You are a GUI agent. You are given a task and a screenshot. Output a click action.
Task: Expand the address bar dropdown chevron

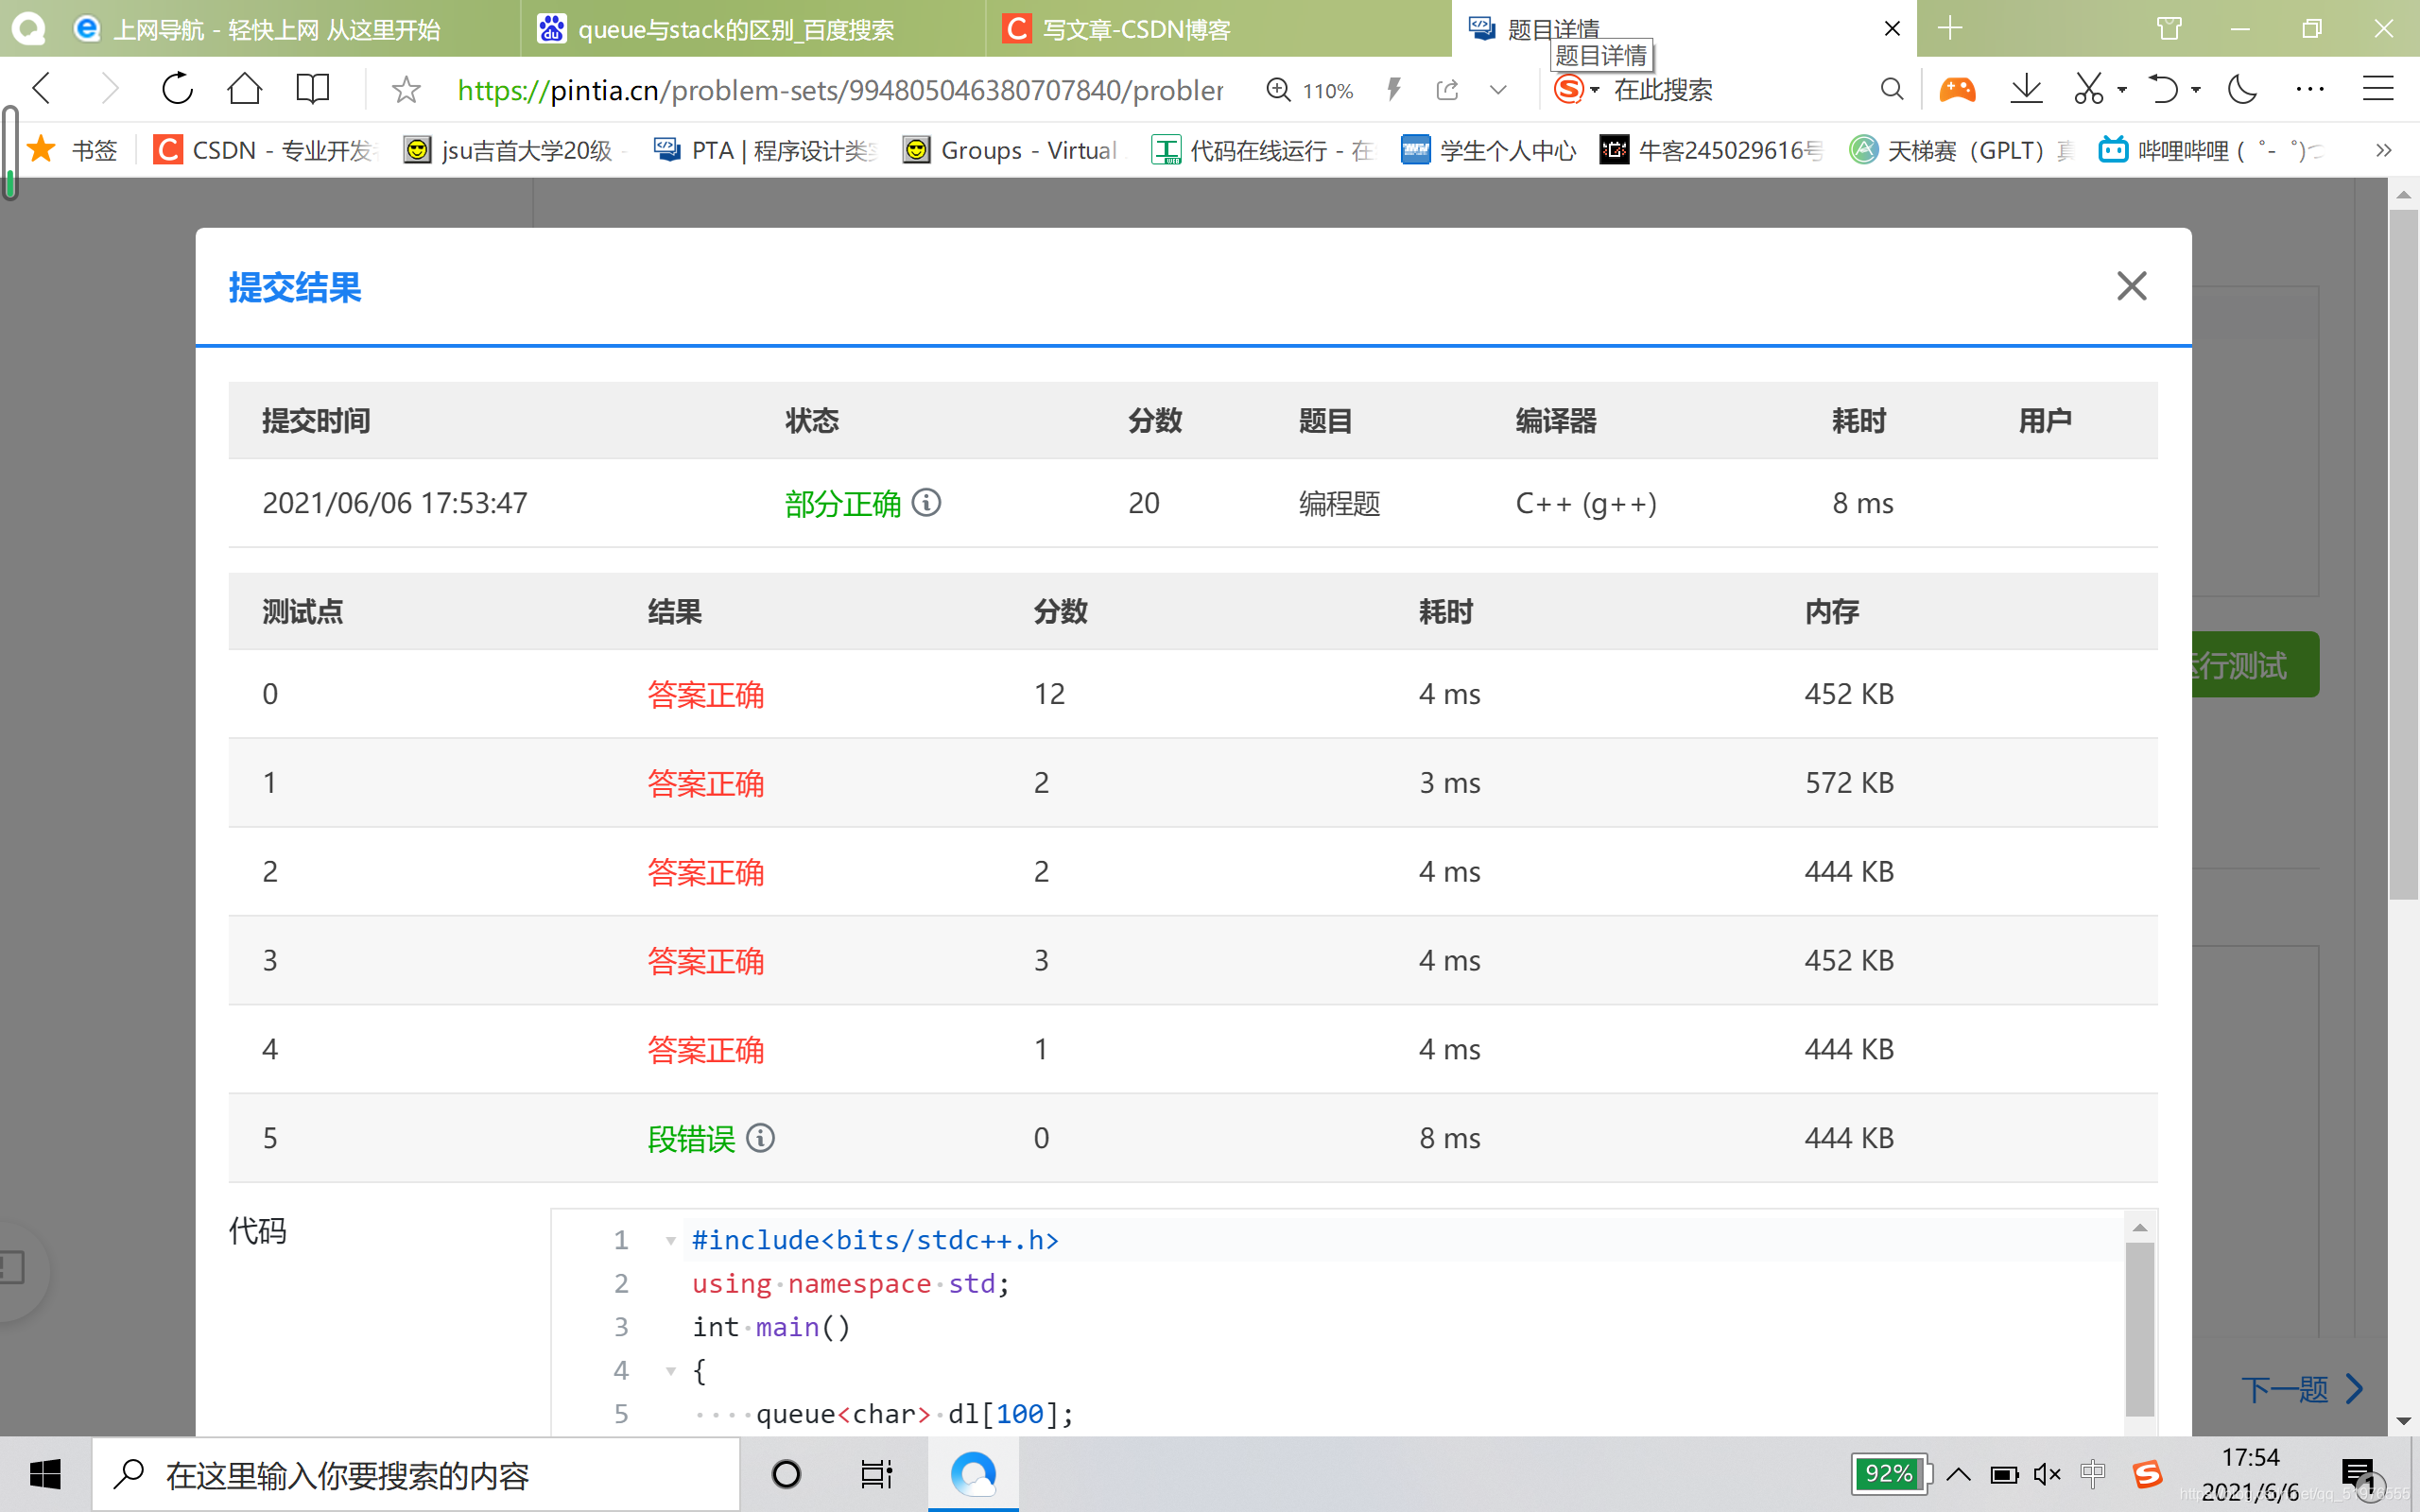pos(1498,90)
